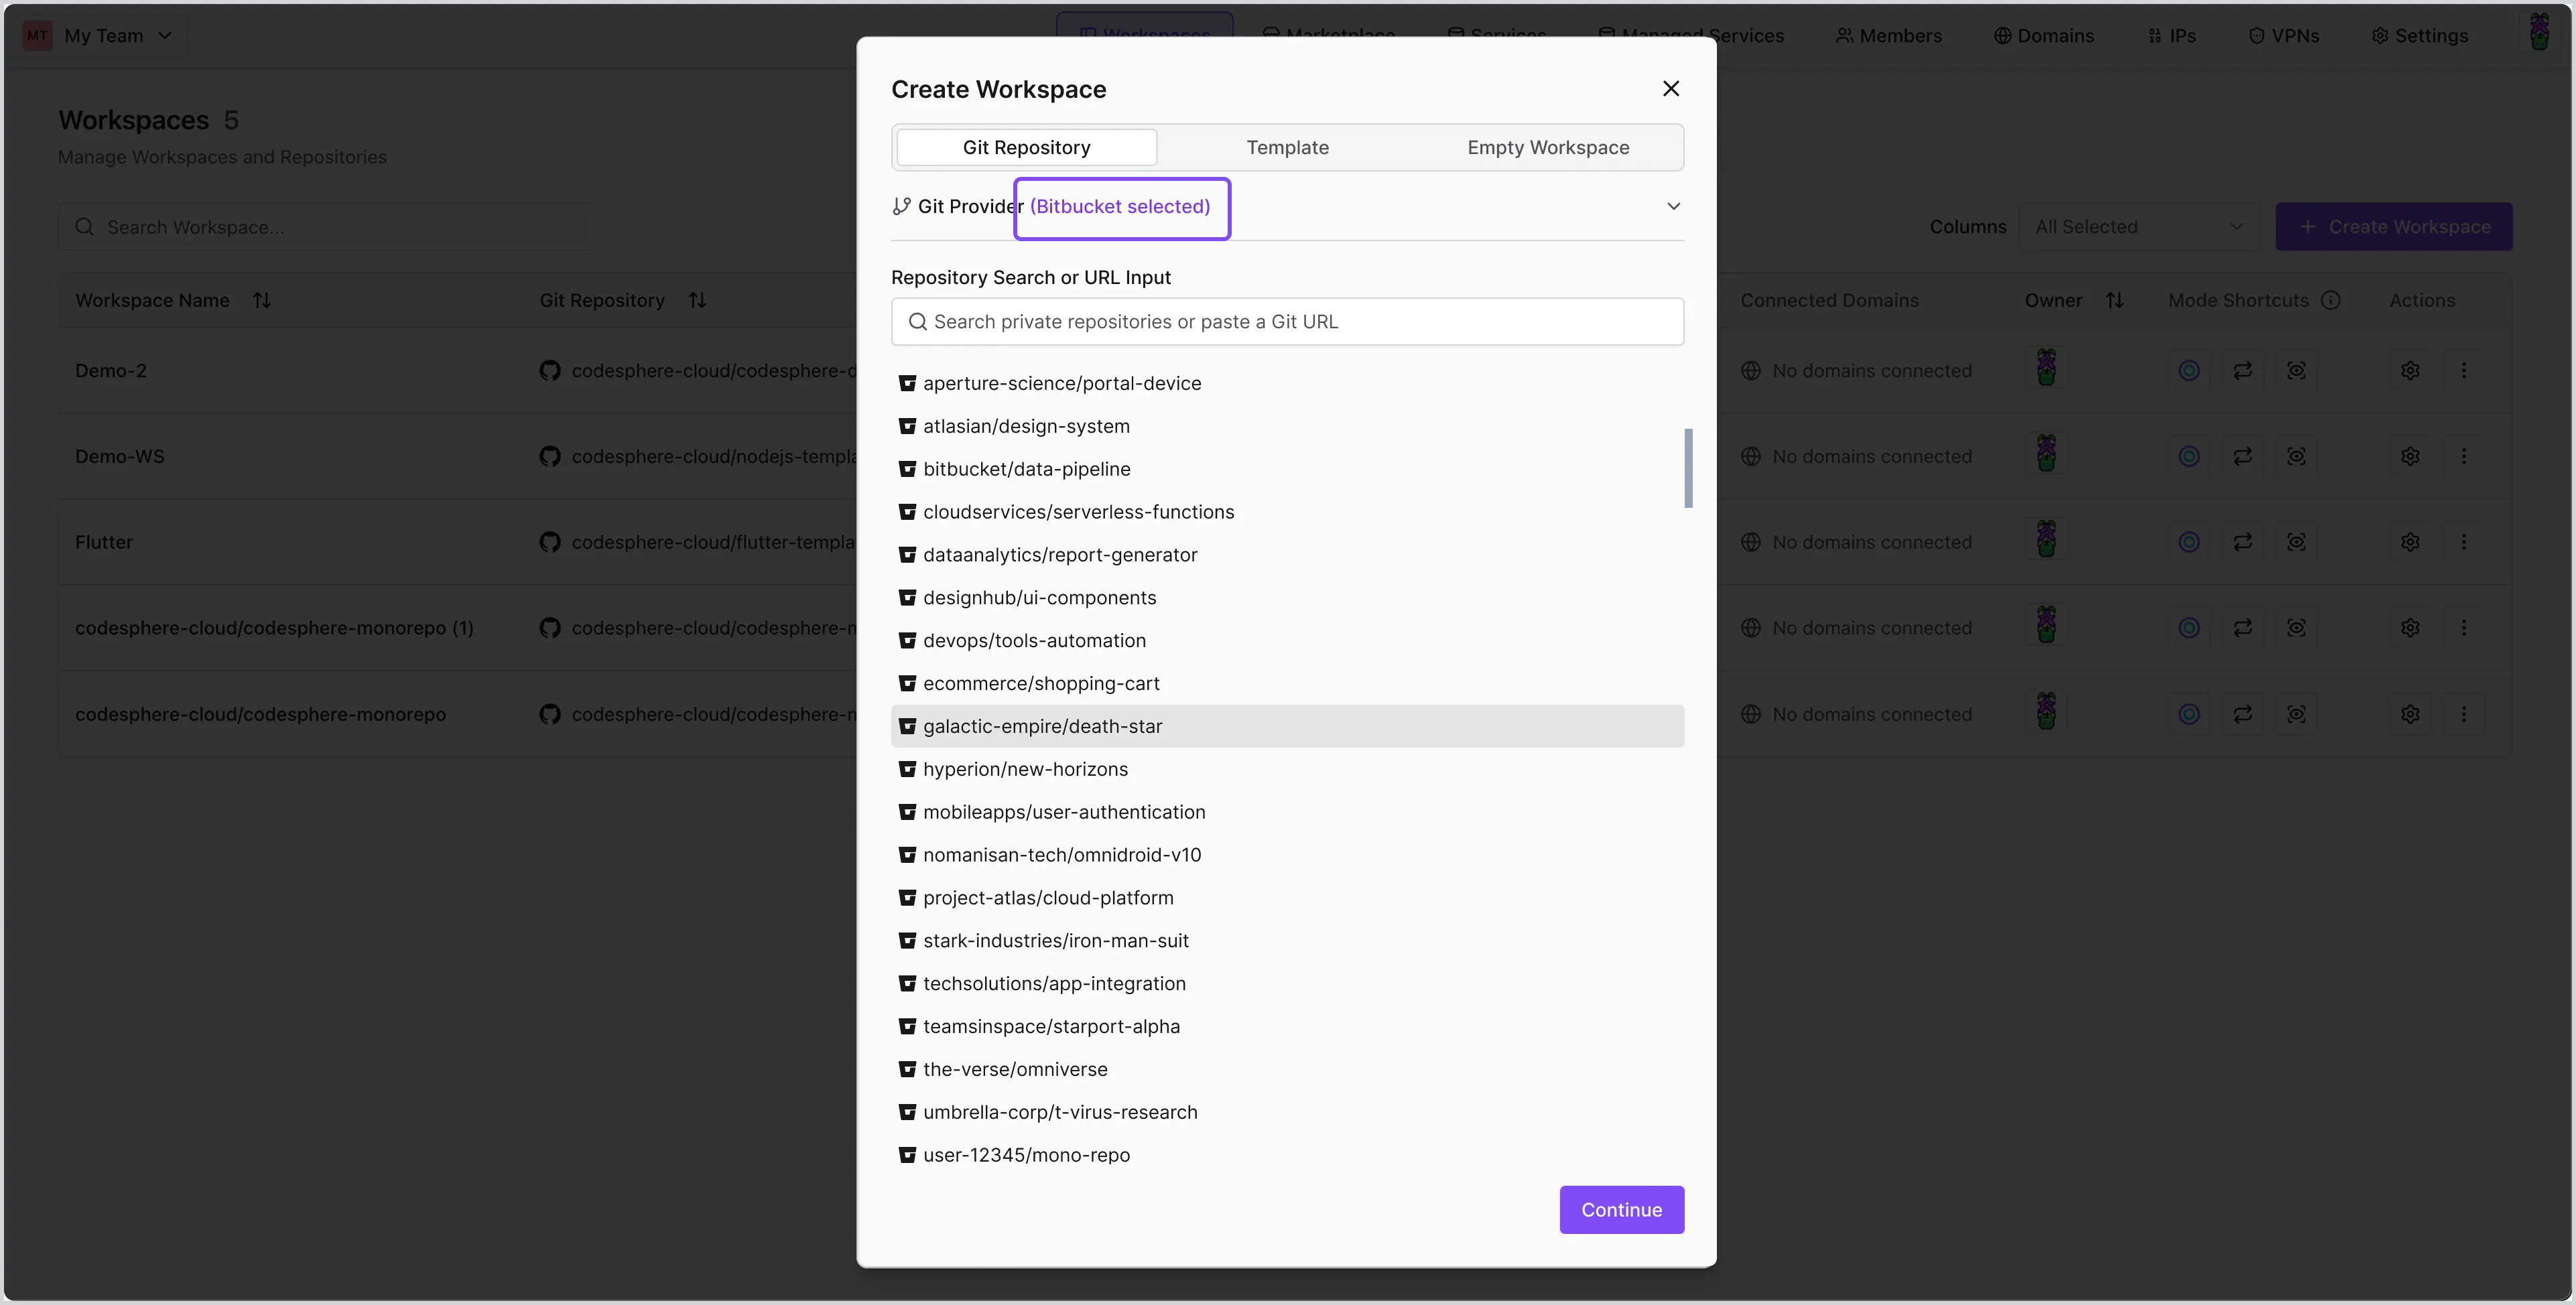This screenshot has width=2576, height=1305.
Task: Click the GitHub icon next to codesphere-cloud/nodejs-template
Action: click(550, 456)
